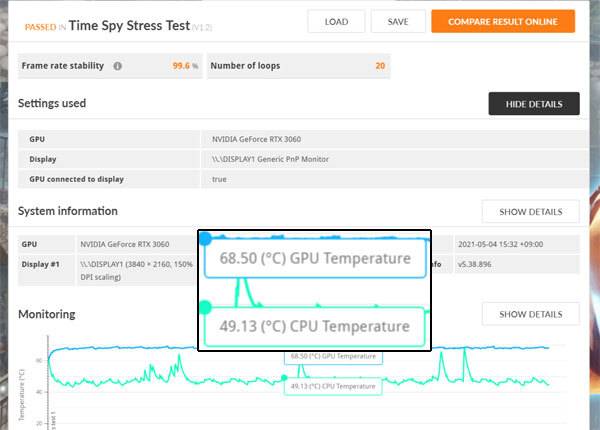
Task: Click the large 68.50 GPU Temperature label
Action: pos(308,258)
